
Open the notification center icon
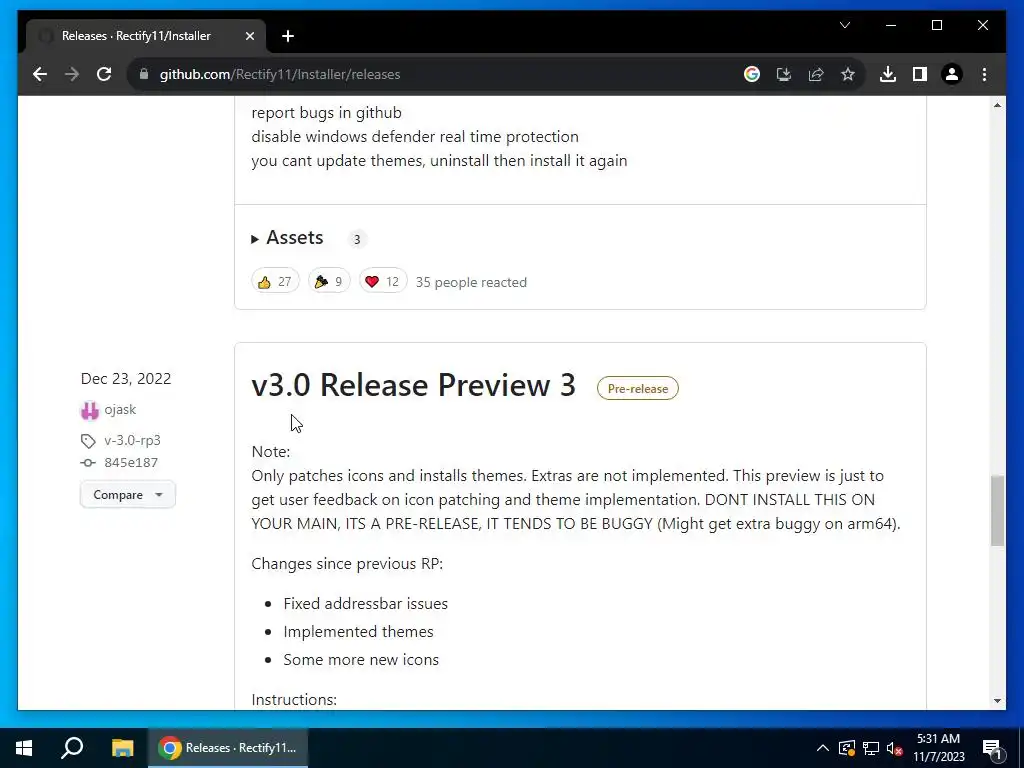tap(992, 748)
